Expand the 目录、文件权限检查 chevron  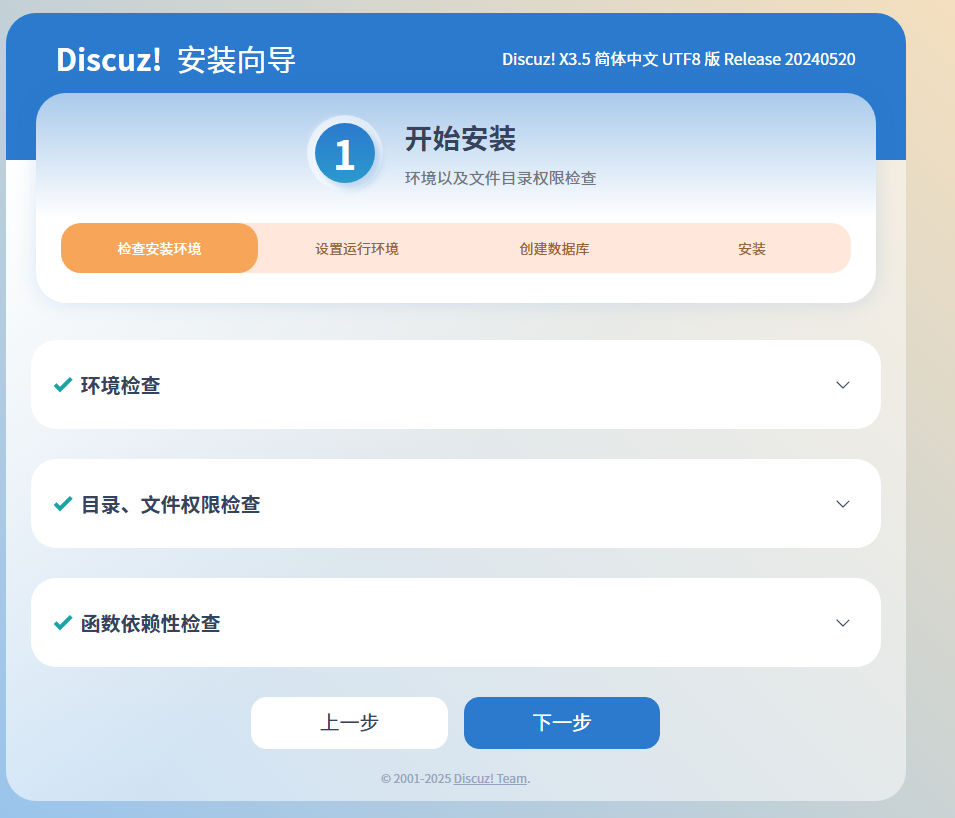tap(842, 504)
